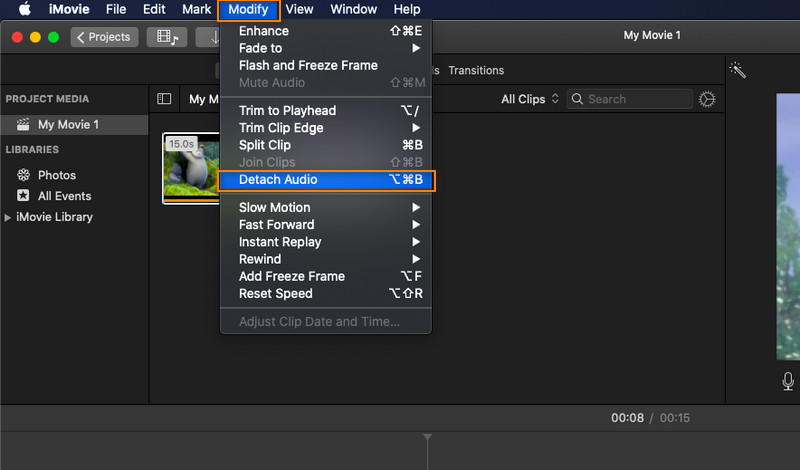Choose Detach Audio
800x470 pixels.
point(326,180)
